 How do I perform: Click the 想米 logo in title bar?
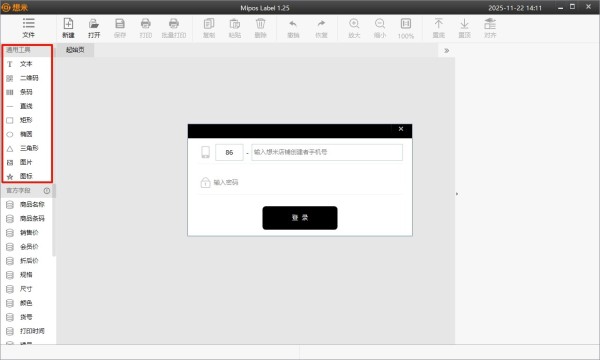pyautogui.click(x=15, y=7)
